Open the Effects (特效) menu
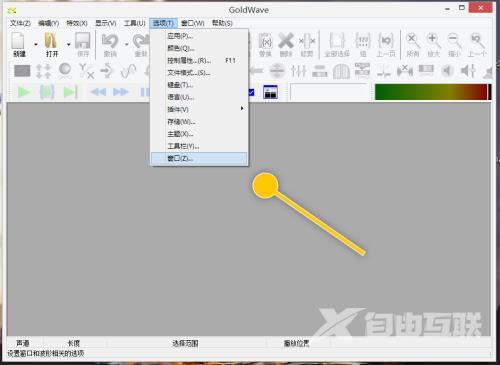 click(x=77, y=23)
